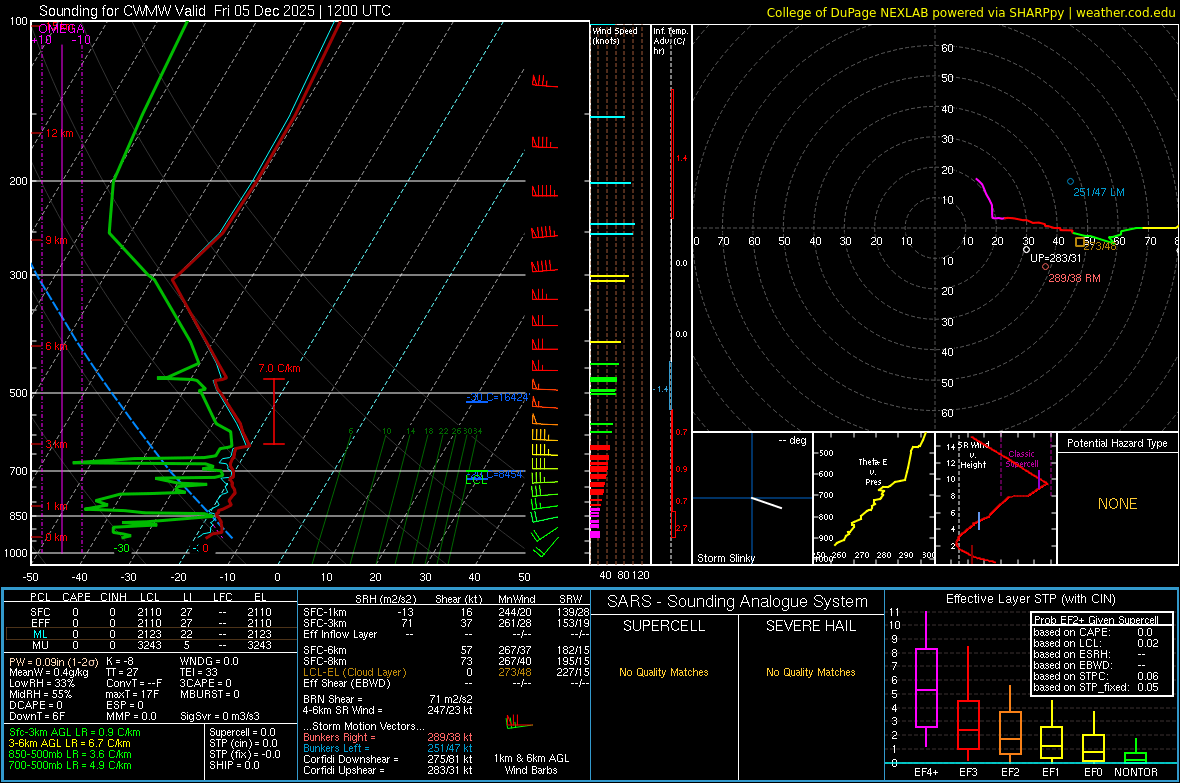Image resolution: width=1180 pixels, height=783 pixels.
Task: Click the 9 km height marker
Action: coord(56,240)
